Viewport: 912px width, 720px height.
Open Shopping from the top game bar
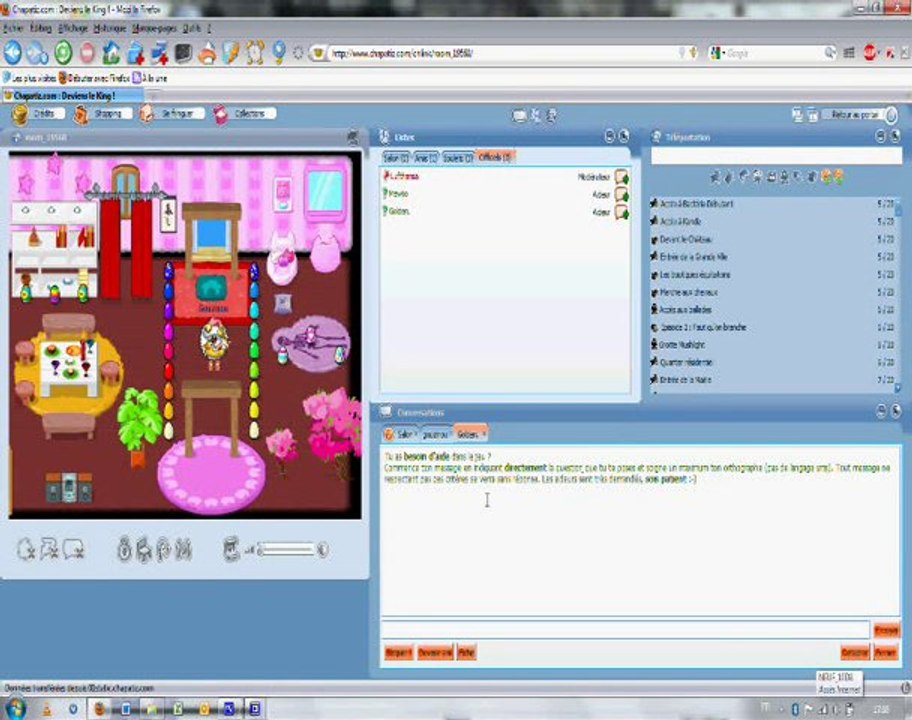(104, 114)
